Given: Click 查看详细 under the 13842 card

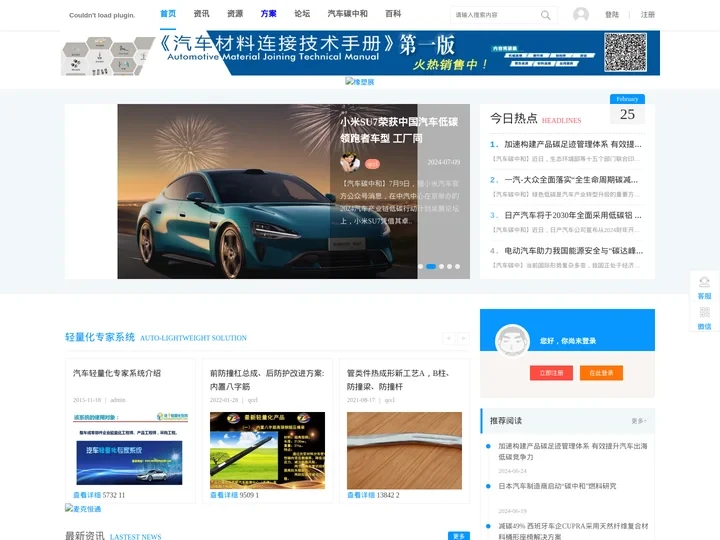Looking at the screenshot, I should (361, 495).
